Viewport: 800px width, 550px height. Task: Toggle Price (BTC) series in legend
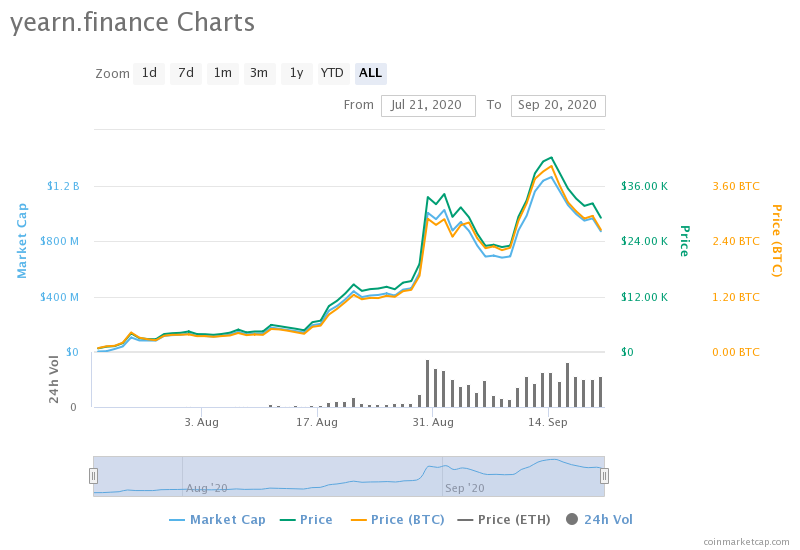pos(398,519)
